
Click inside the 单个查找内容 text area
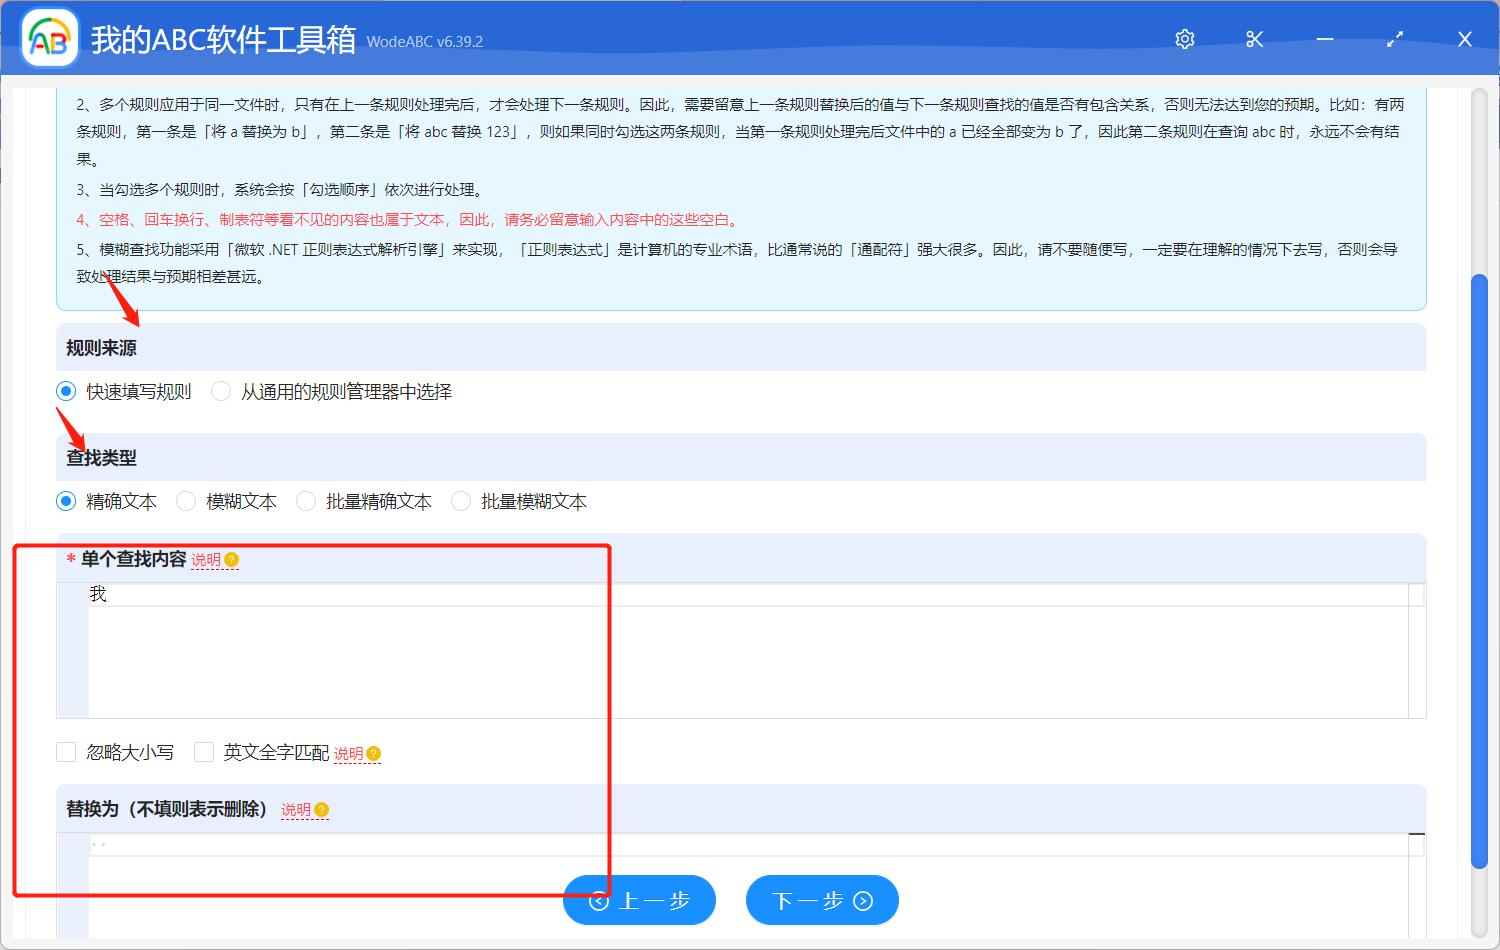600,650
